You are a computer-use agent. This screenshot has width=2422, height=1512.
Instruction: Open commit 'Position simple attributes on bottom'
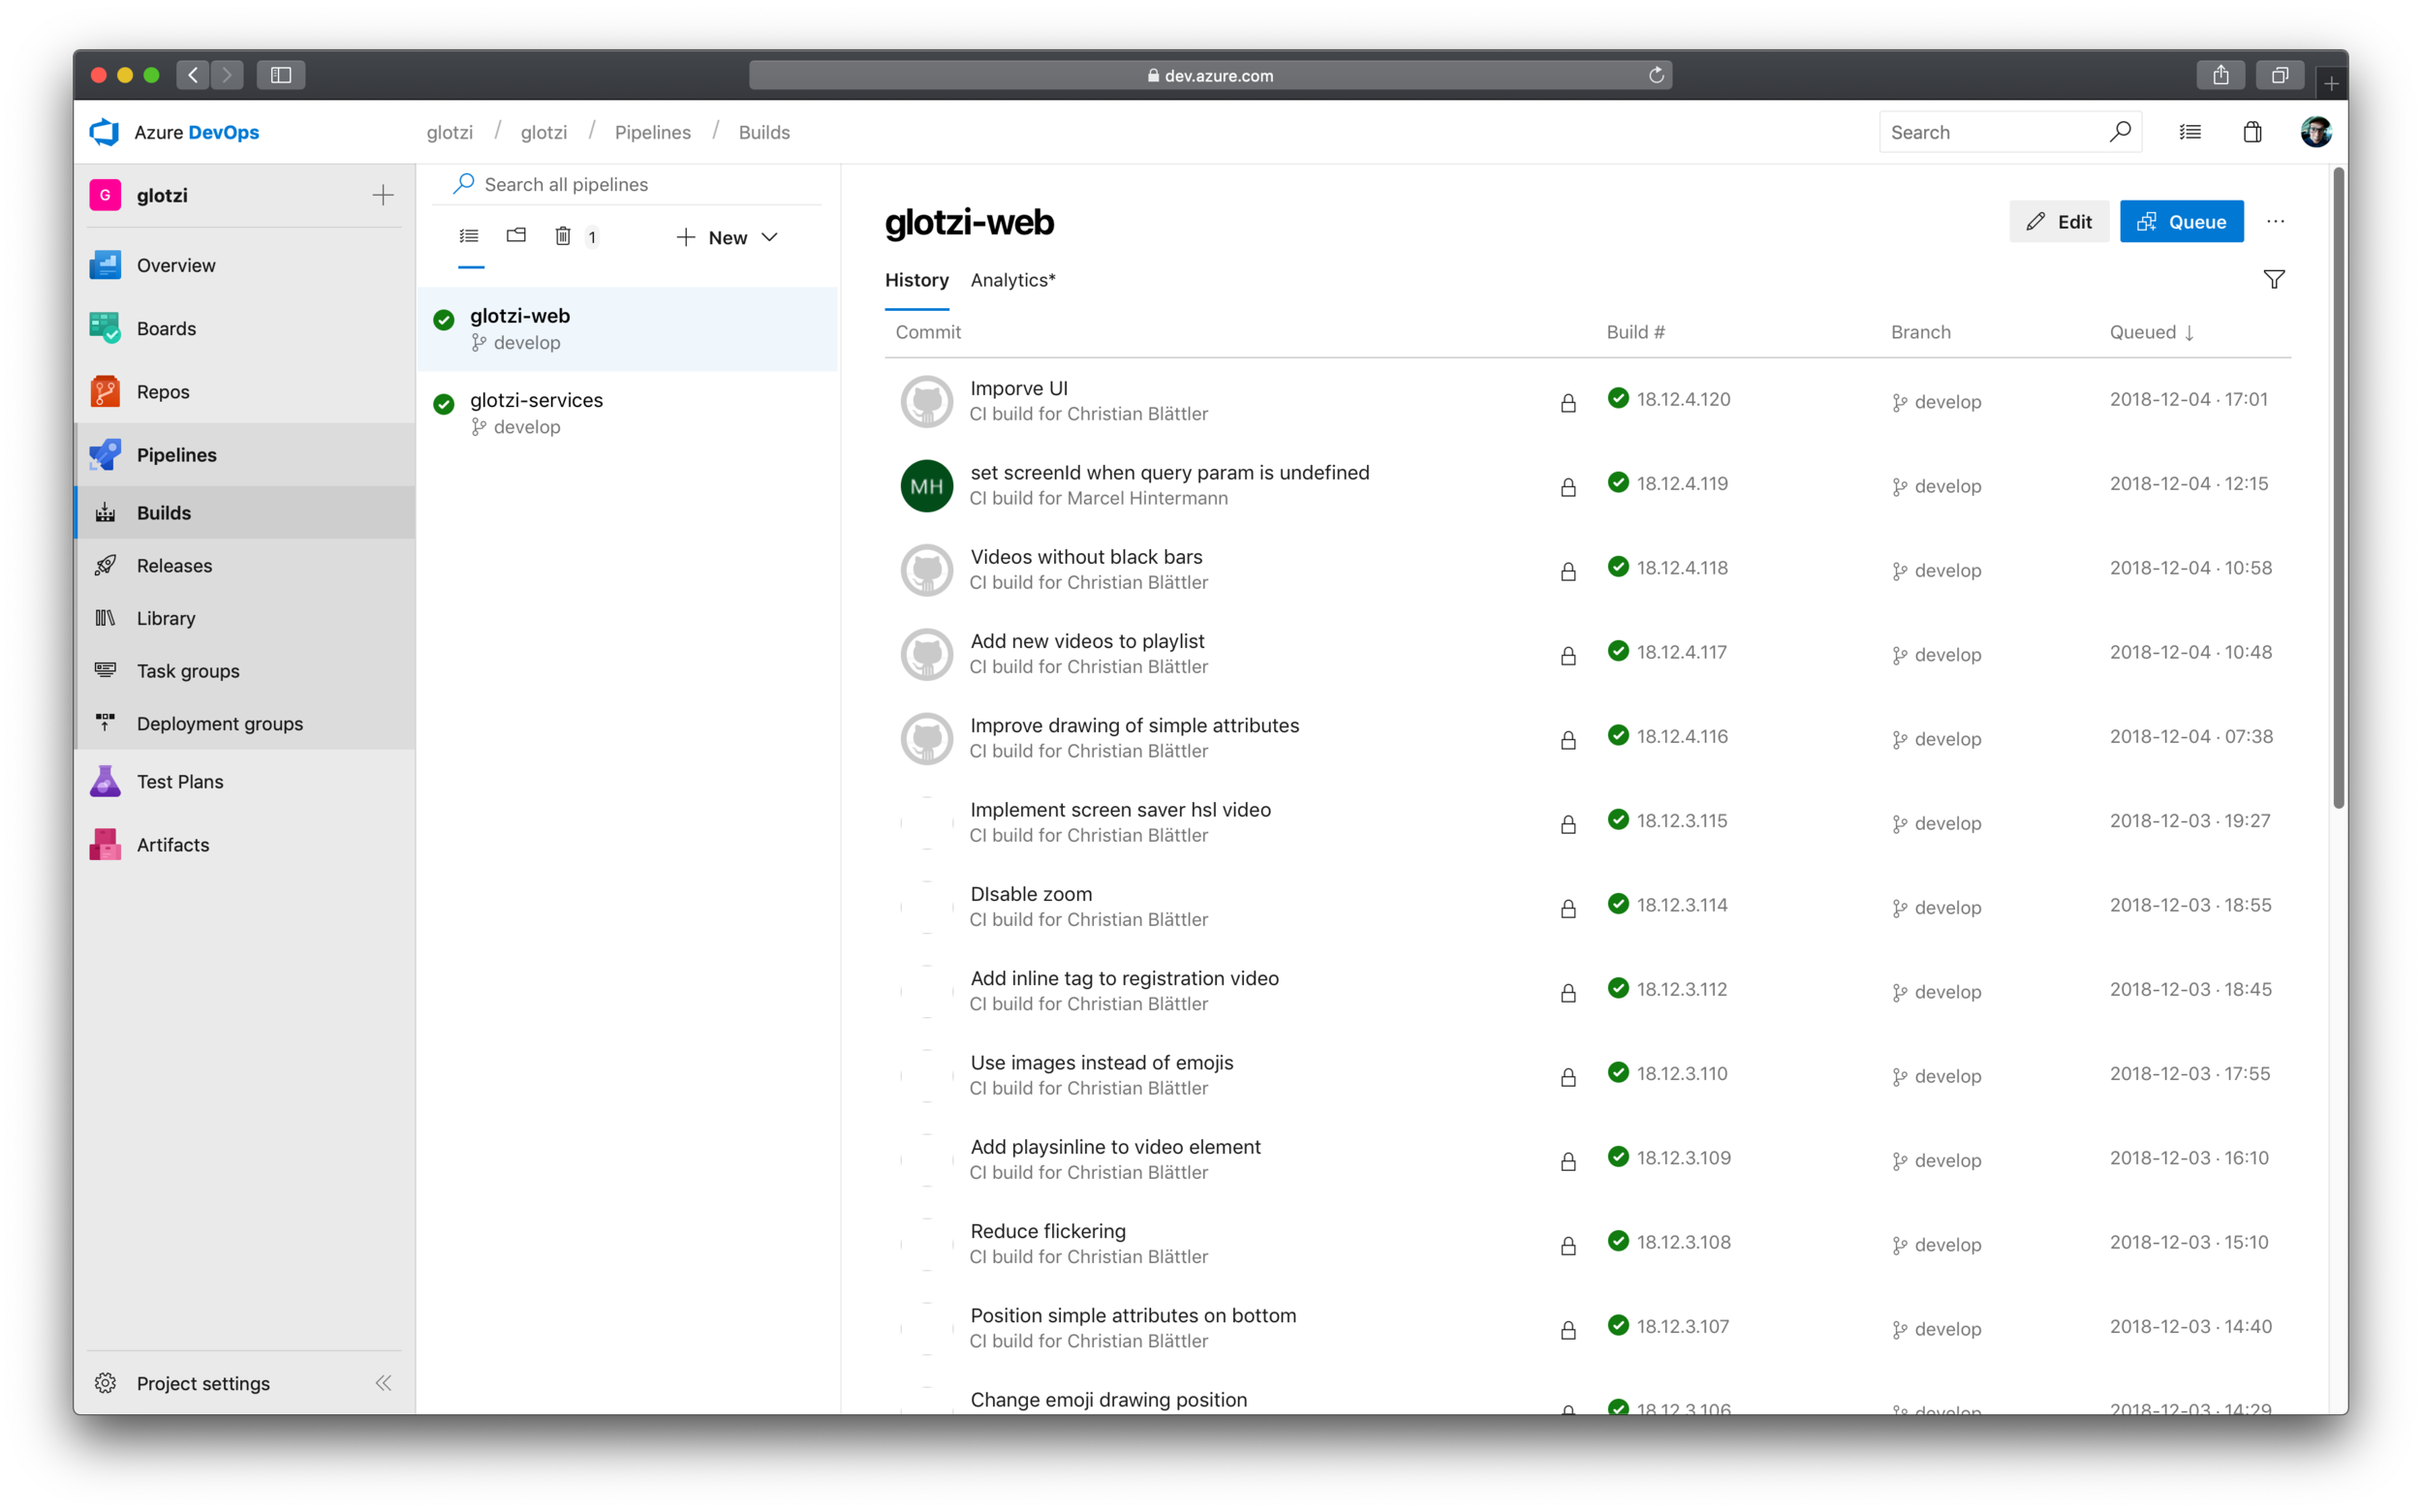coord(1133,1315)
